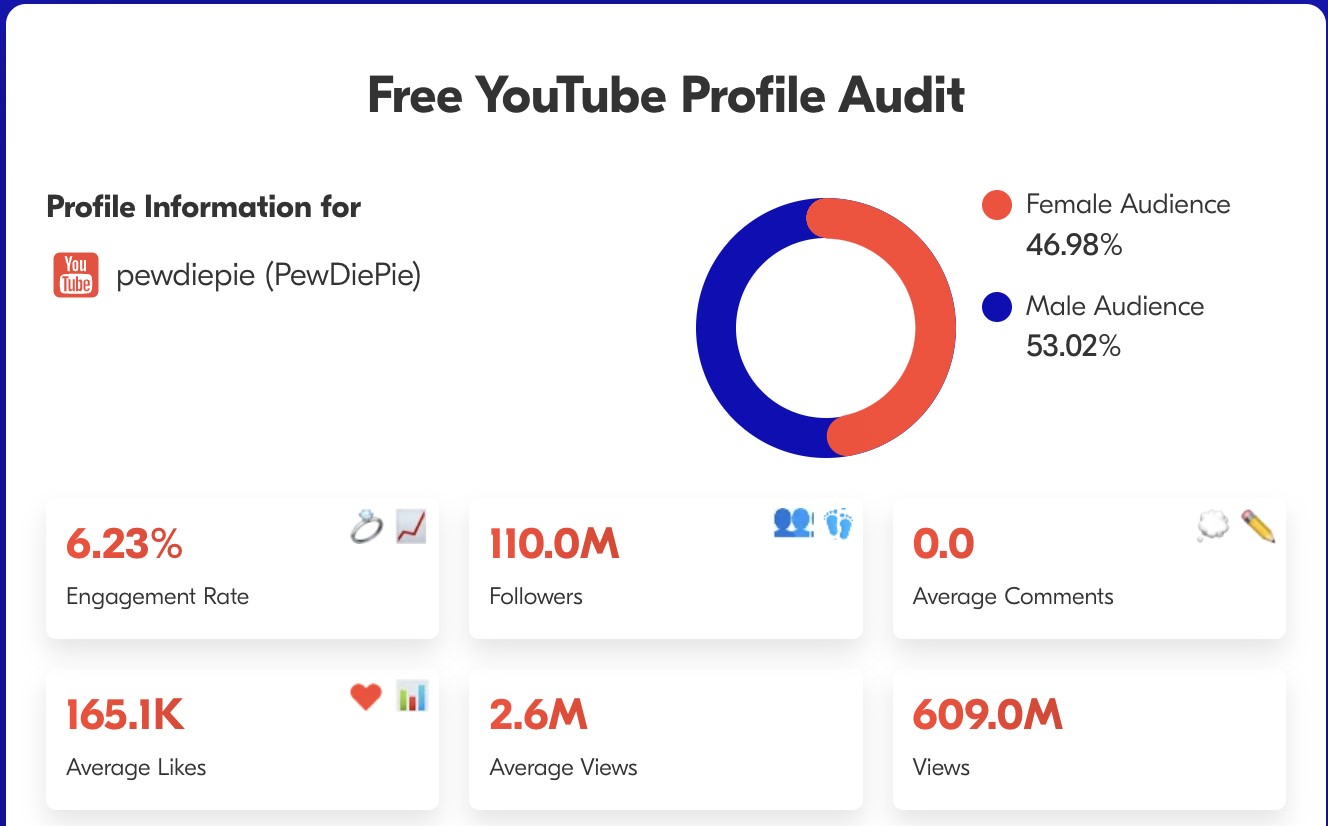Click the bar chart emoji on Average Likes card
This screenshot has width=1328, height=826.
[412, 696]
